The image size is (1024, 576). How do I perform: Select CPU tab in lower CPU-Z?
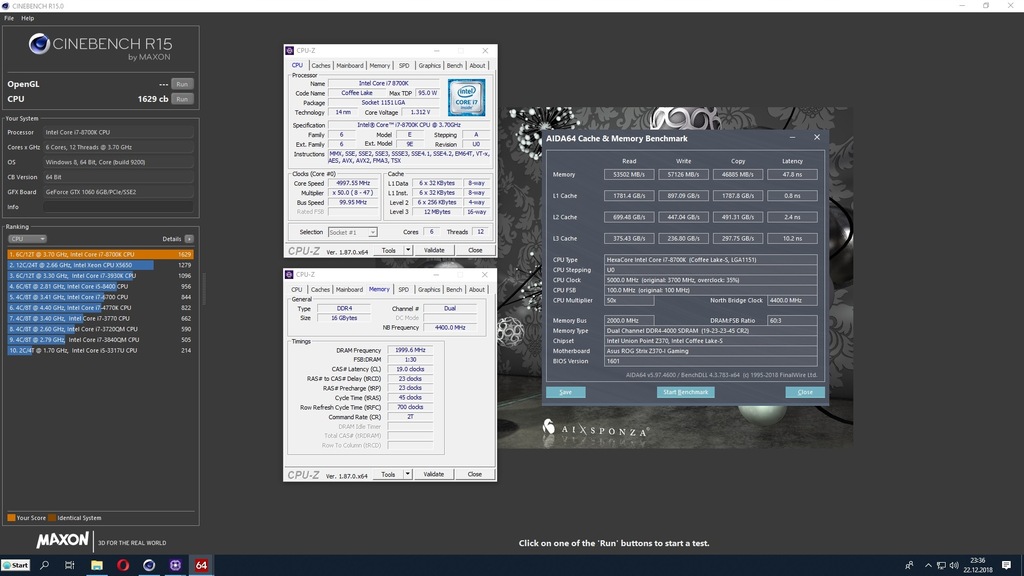tap(296, 289)
